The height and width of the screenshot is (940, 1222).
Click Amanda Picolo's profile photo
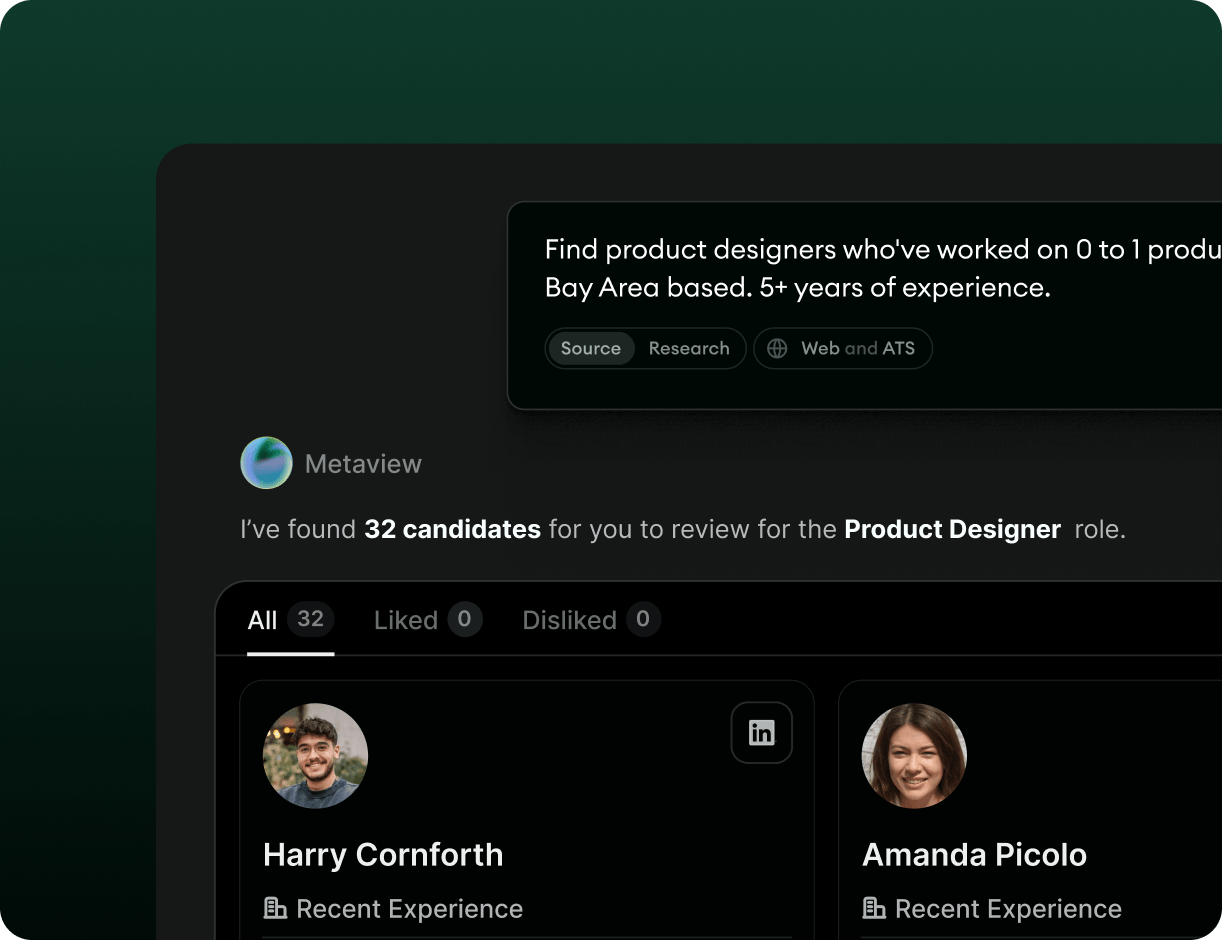[914, 756]
